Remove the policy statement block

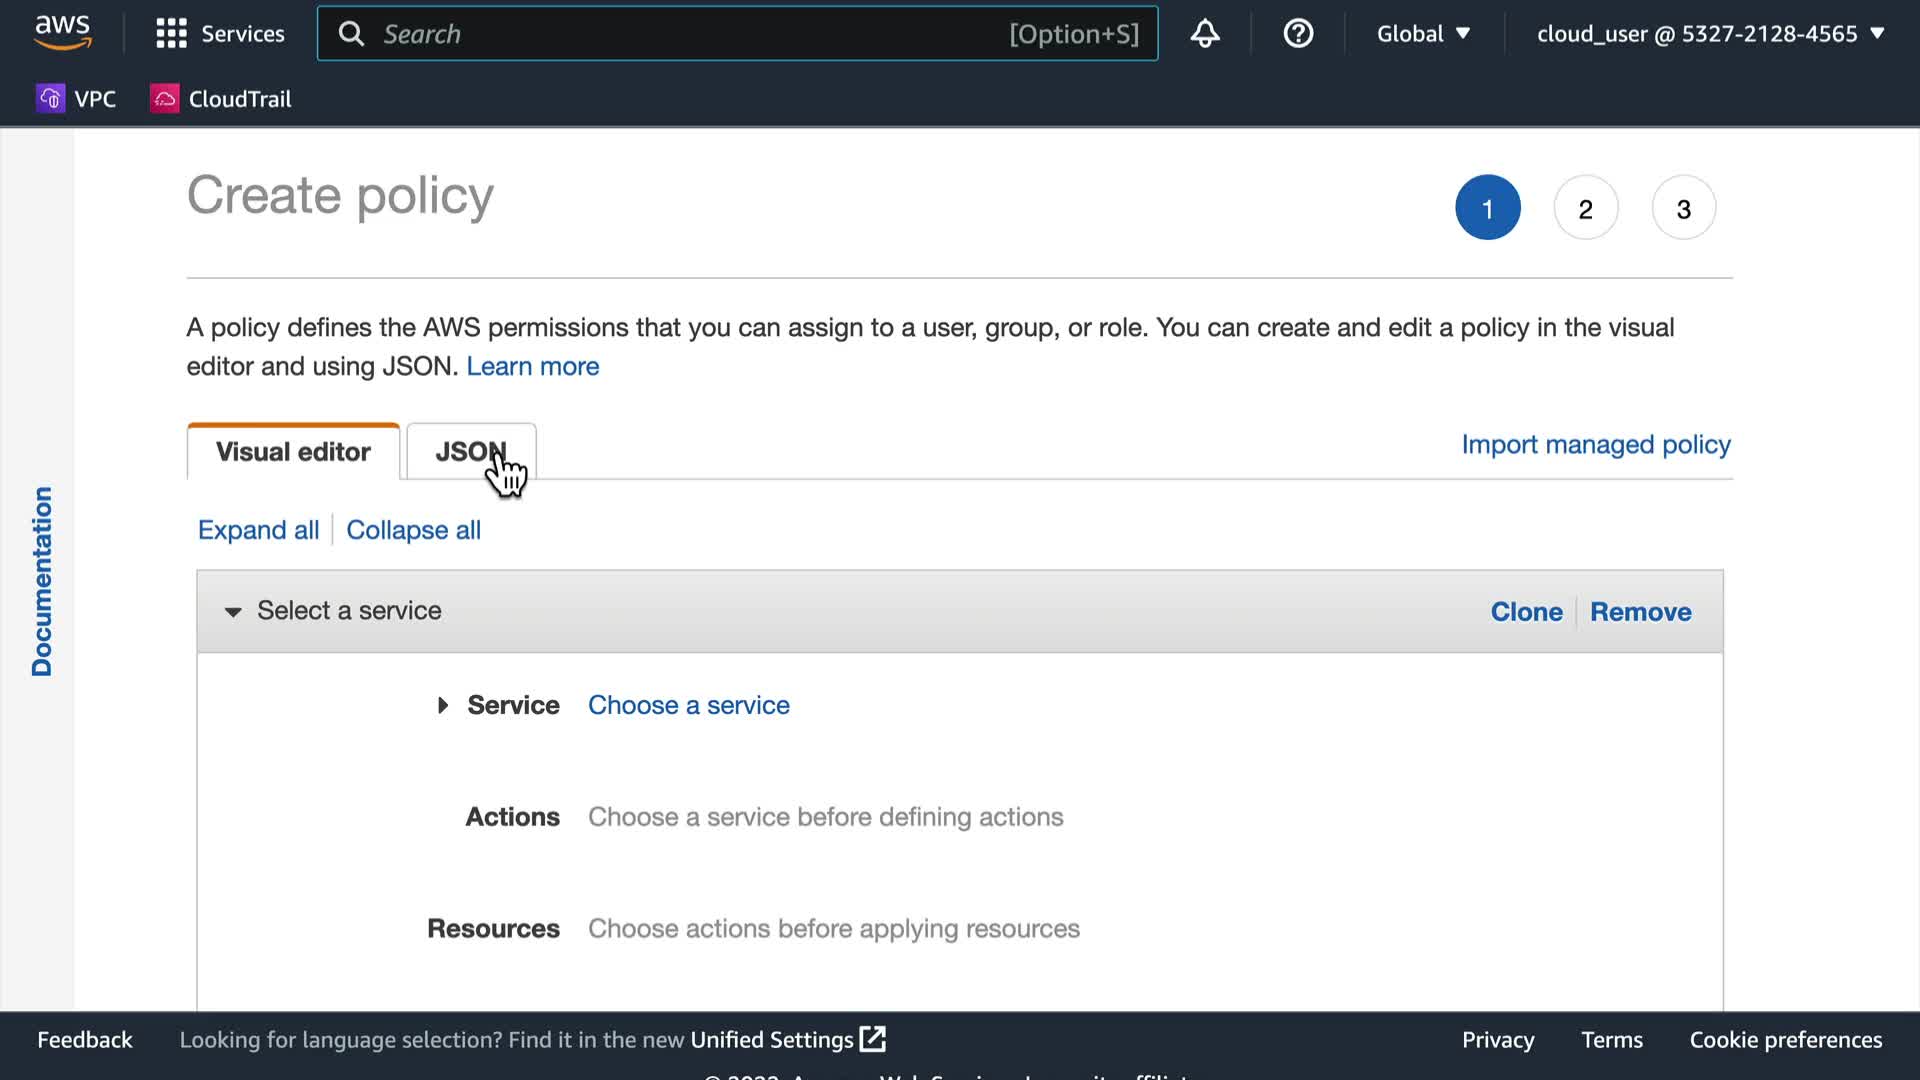click(1640, 612)
